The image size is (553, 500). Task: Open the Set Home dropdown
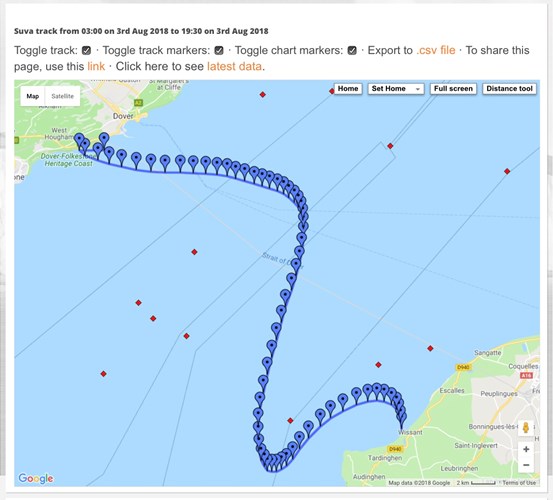pyautogui.click(x=396, y=89)
